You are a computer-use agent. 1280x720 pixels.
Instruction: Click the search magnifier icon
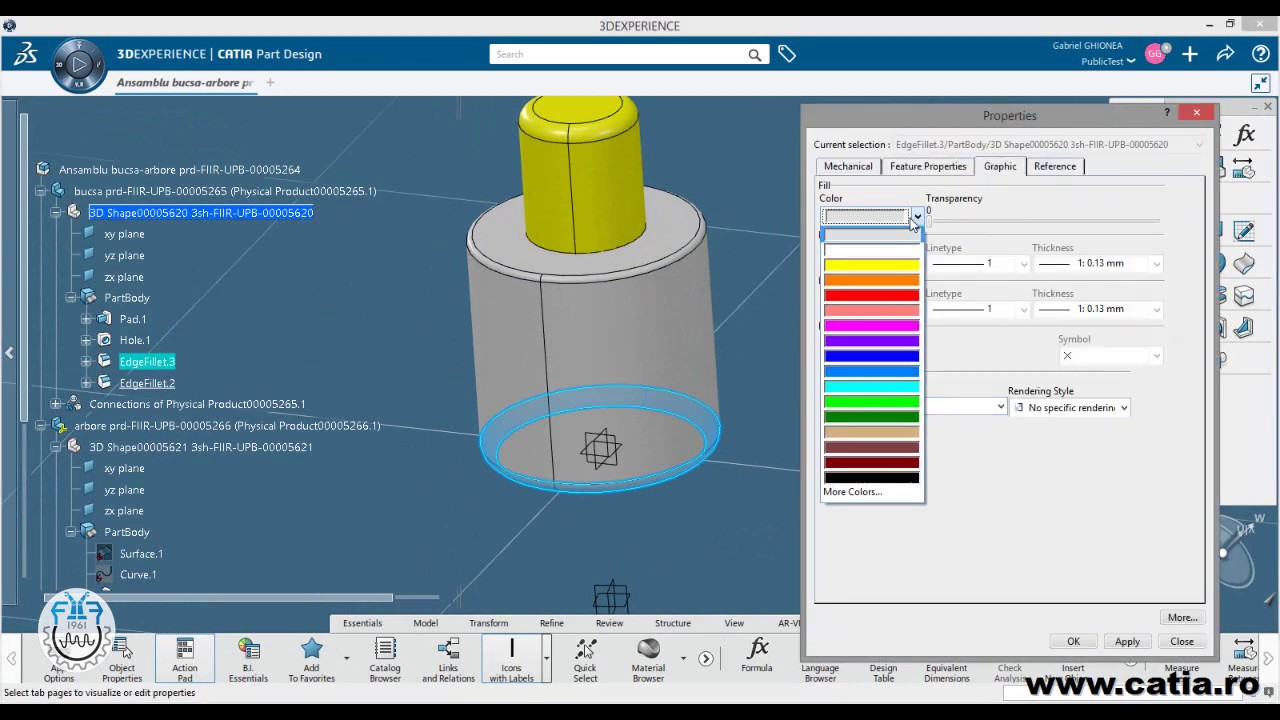(x=755, y=55)
